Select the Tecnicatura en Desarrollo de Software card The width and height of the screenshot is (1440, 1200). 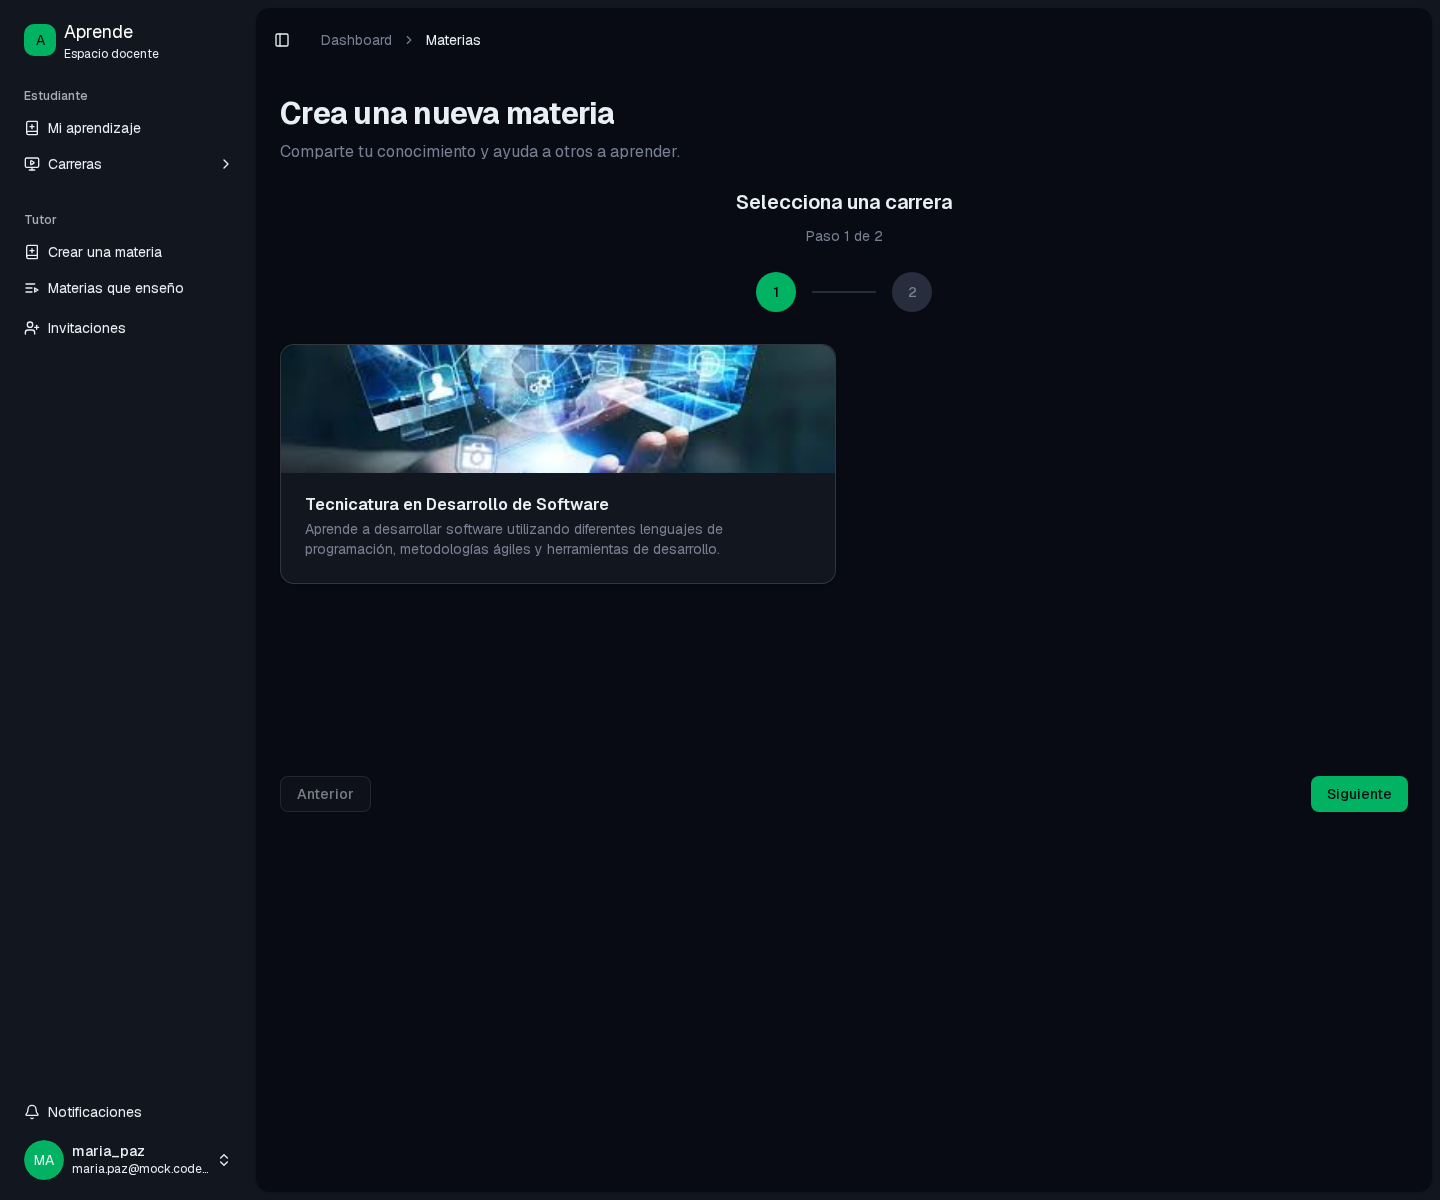tap(558, 464)
